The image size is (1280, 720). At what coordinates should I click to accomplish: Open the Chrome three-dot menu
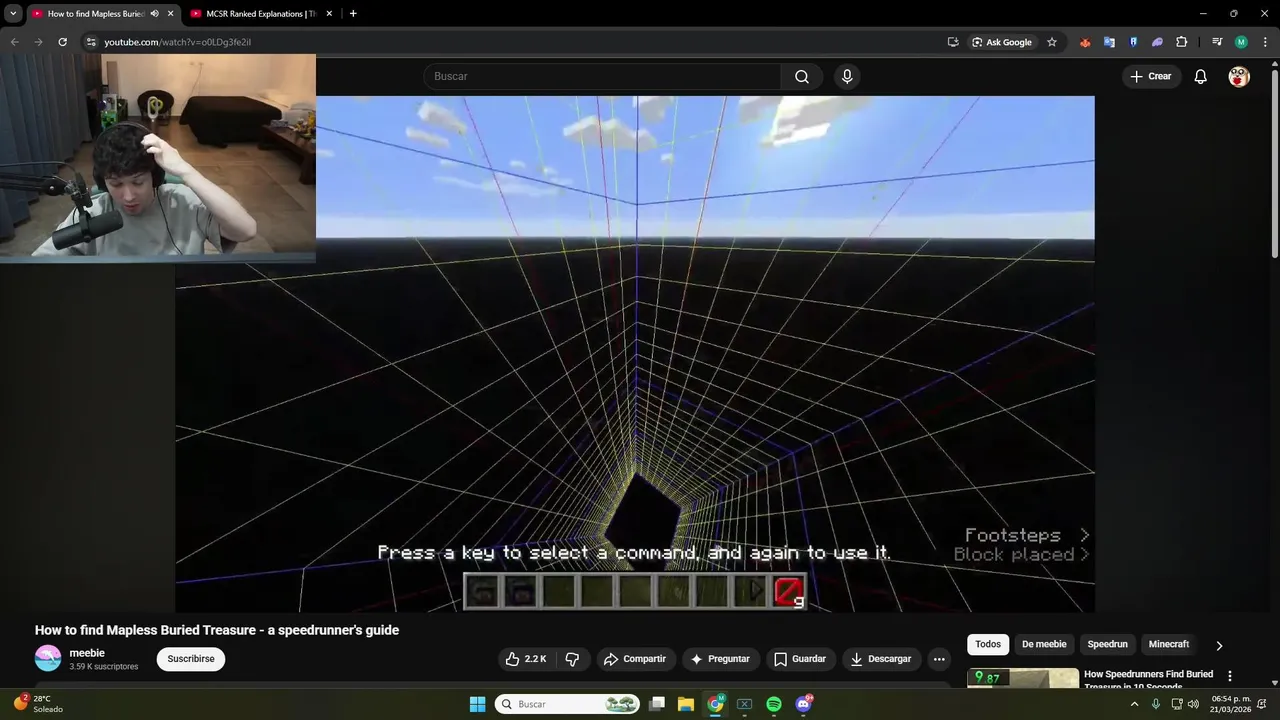coord(1265,42)
